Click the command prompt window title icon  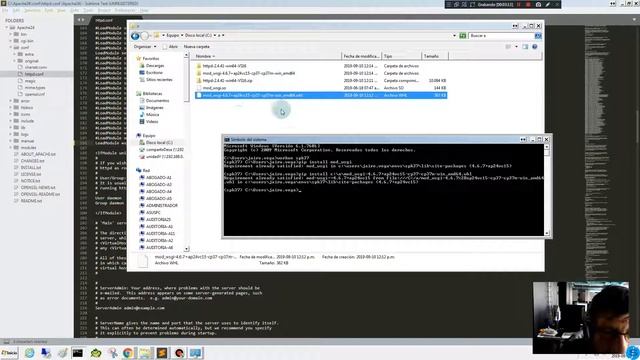(227, 139)
